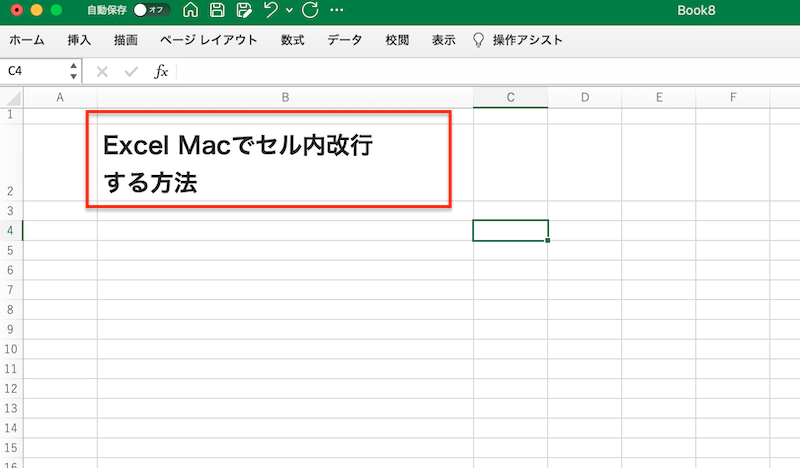This screenshot has width=800, height=468.
Task: Open the more options ellipsis menu
Action: [x=337, y=10]
